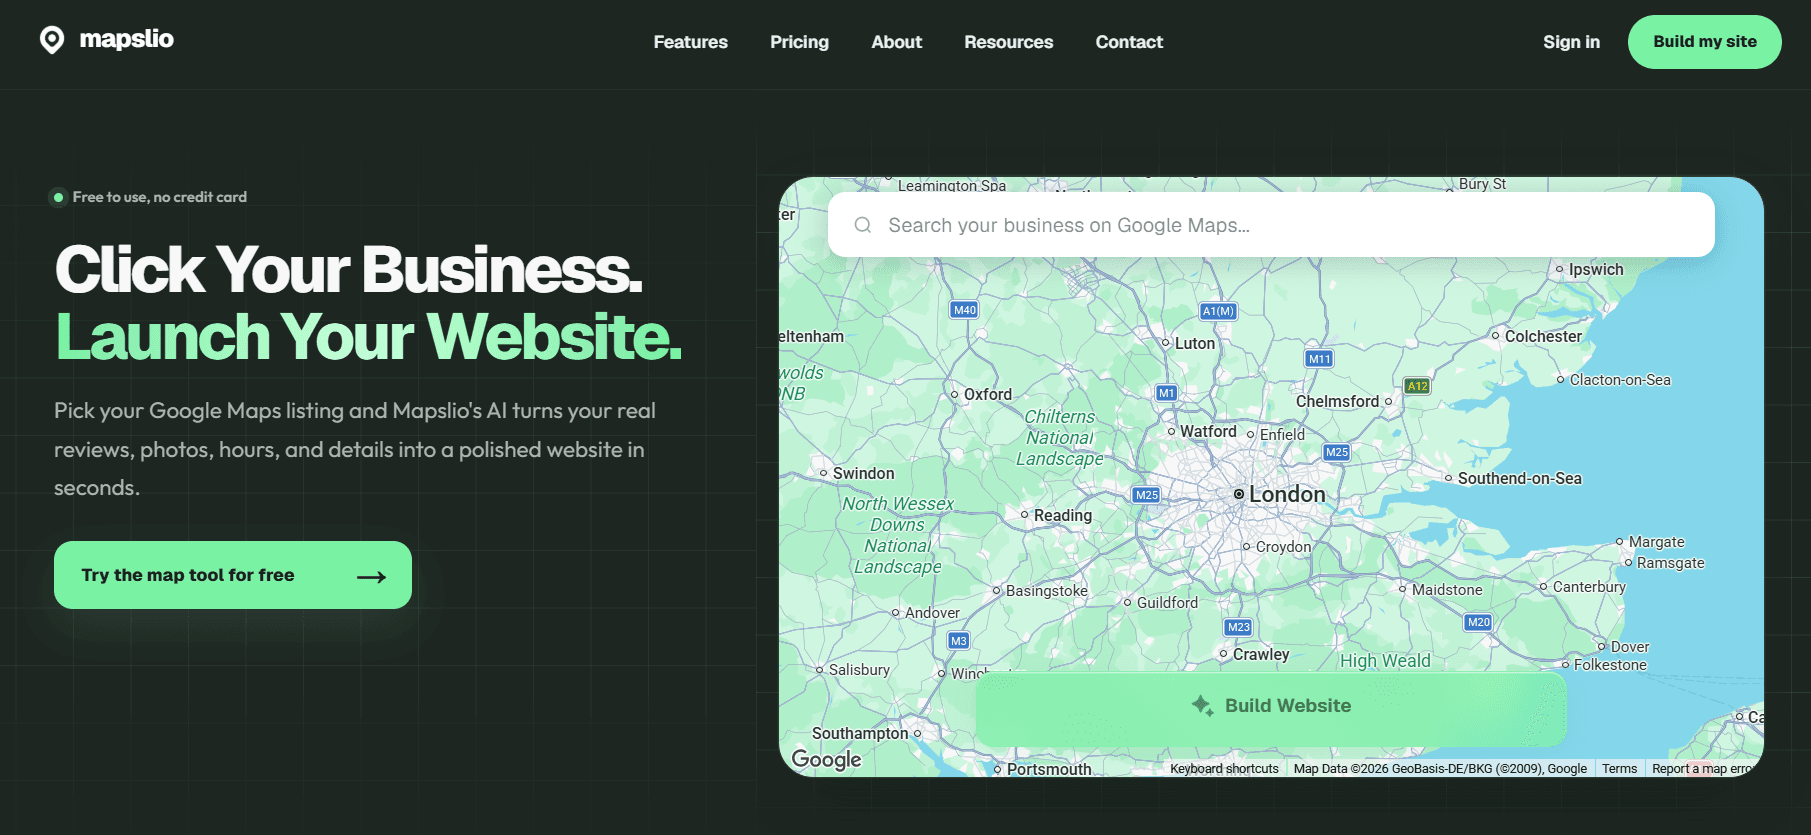Click the North Wessex Downs label
The width and height of the screenshot is (1811, 835).
point(898,535)
